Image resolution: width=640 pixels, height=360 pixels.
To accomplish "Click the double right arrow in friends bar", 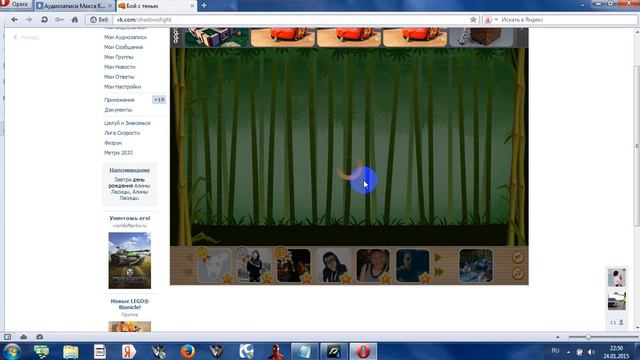I will pos(439,272).
